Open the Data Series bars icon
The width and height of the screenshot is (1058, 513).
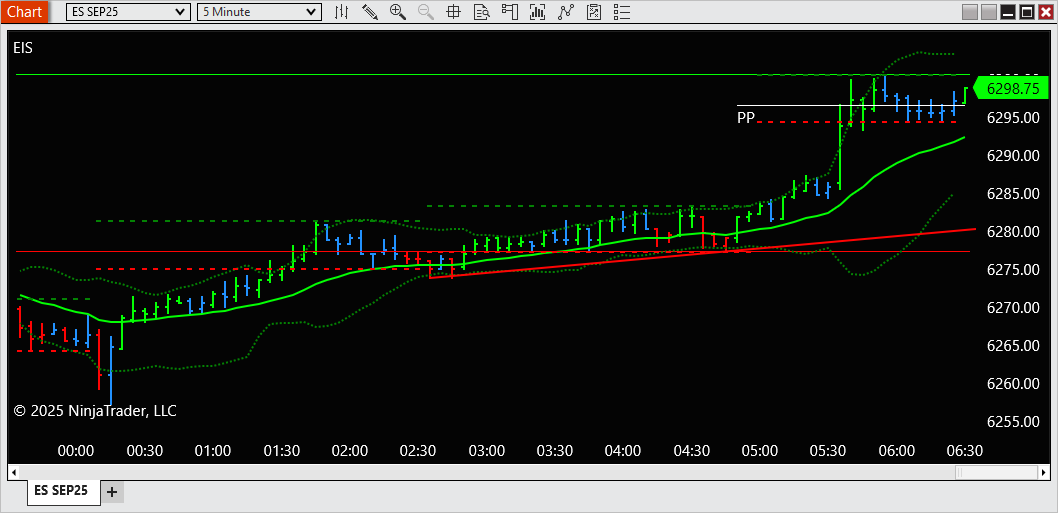pyautogui.click(x=538, y=11)
